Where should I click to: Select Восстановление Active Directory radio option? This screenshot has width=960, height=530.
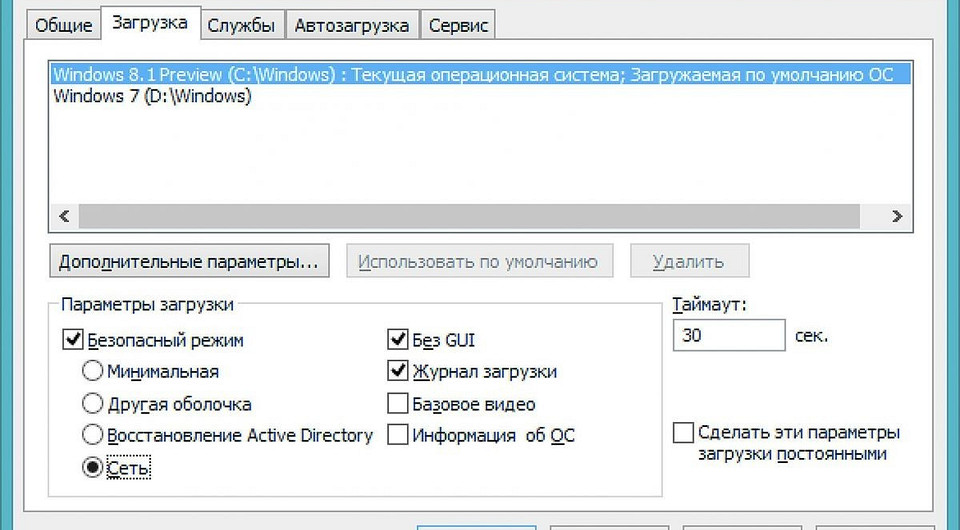92,435
